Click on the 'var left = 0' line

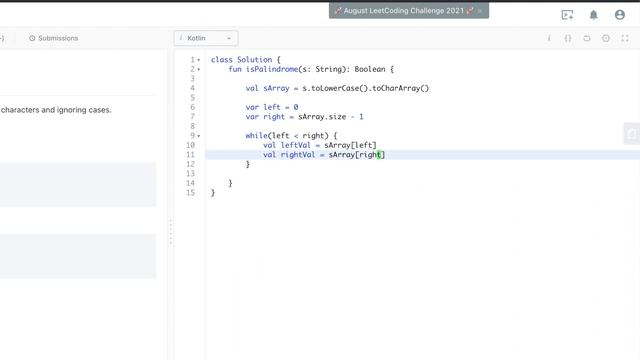272,107
